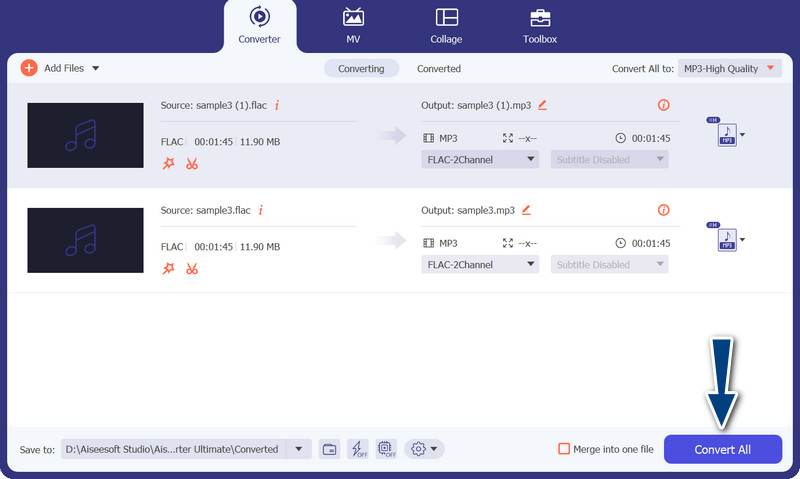Image resolution: width=800 pixels, height=479 pixels.
Task: Enable Merge into one file checkbox
Action: pyautogui.click(x=564, y=449)
